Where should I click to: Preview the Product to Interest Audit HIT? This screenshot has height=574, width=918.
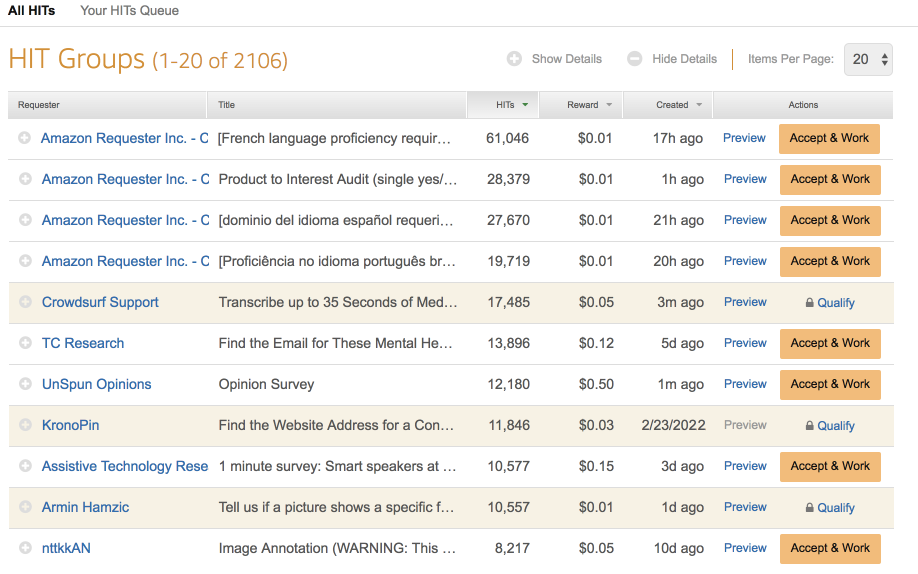[745, 179]
